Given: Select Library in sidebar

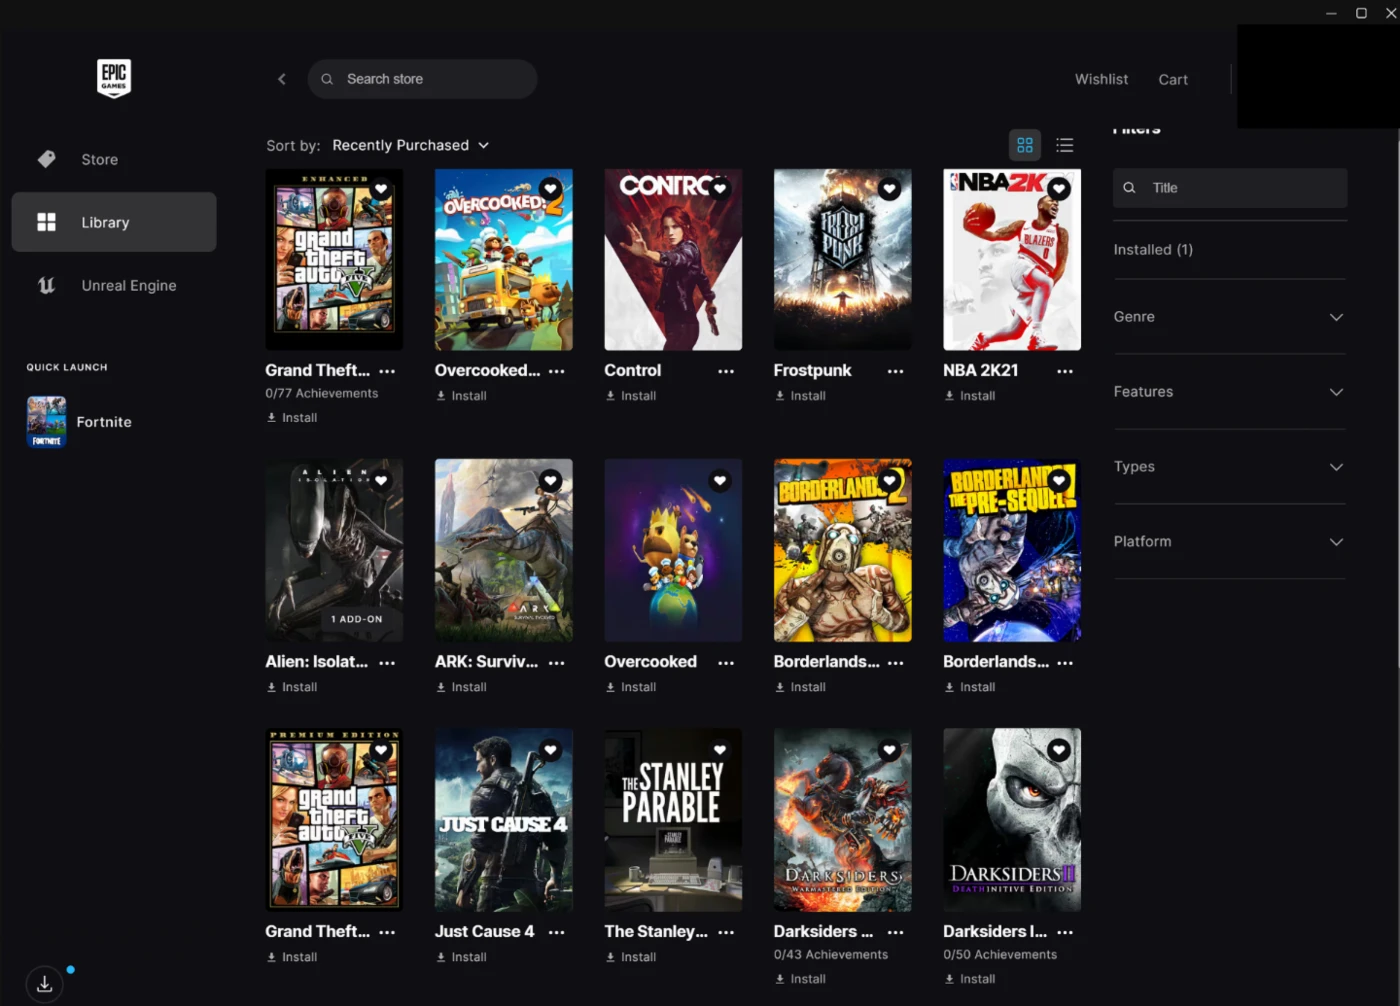Looking at the screenshot, I should point(114,222).
